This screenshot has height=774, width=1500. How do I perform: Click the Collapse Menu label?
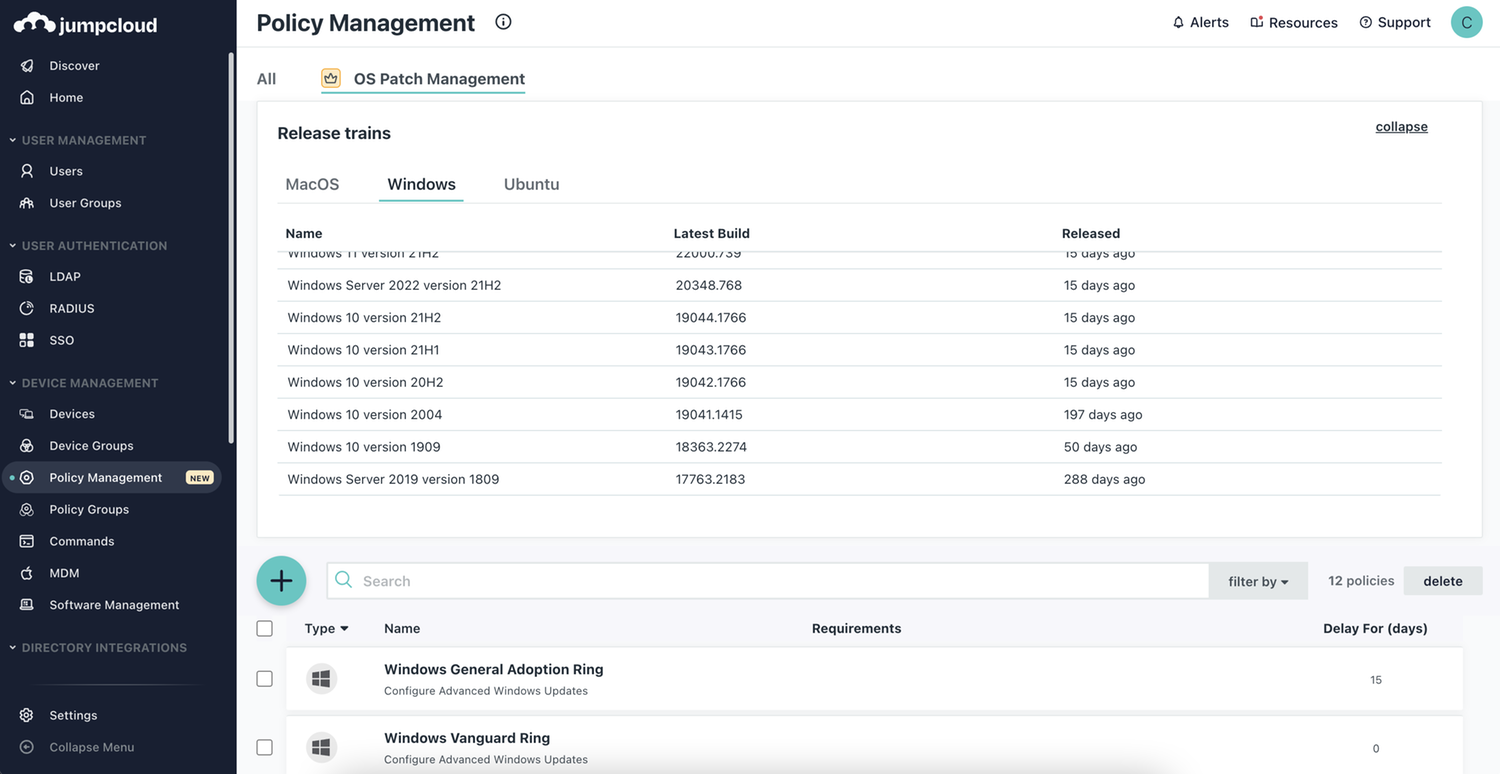tap(91, 747)
